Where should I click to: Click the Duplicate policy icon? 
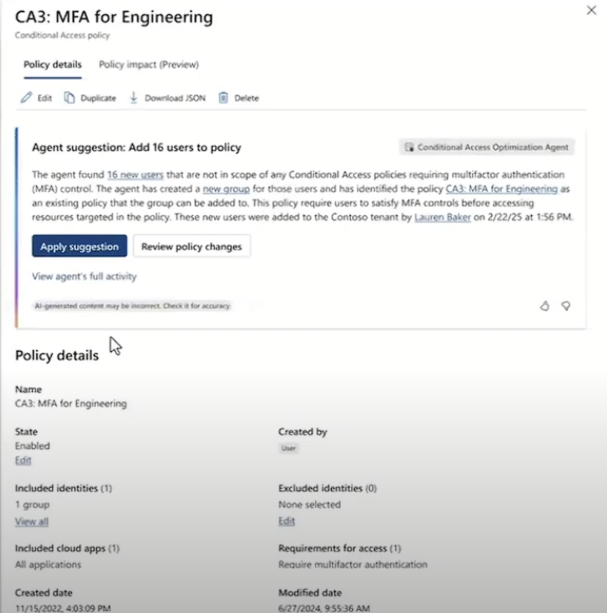(70, 98)
